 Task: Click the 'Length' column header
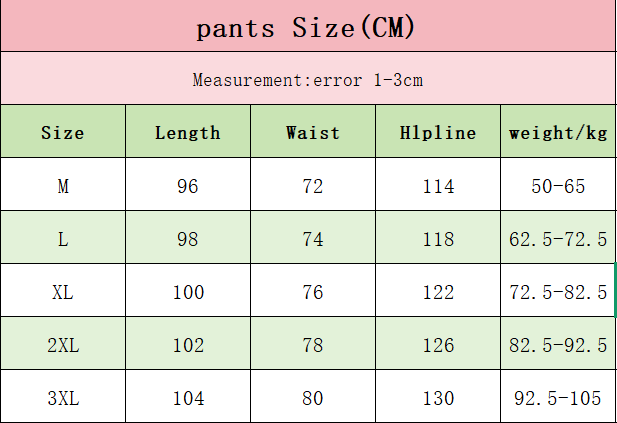[x=188, y=131]
